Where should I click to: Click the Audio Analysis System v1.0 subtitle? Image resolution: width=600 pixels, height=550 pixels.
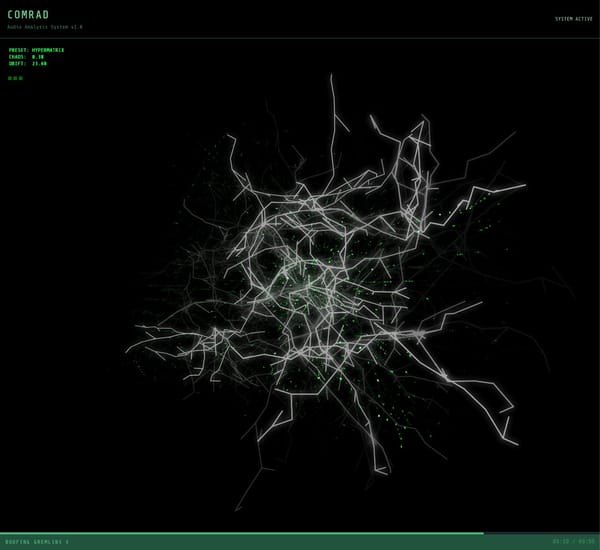click(45, 27)
